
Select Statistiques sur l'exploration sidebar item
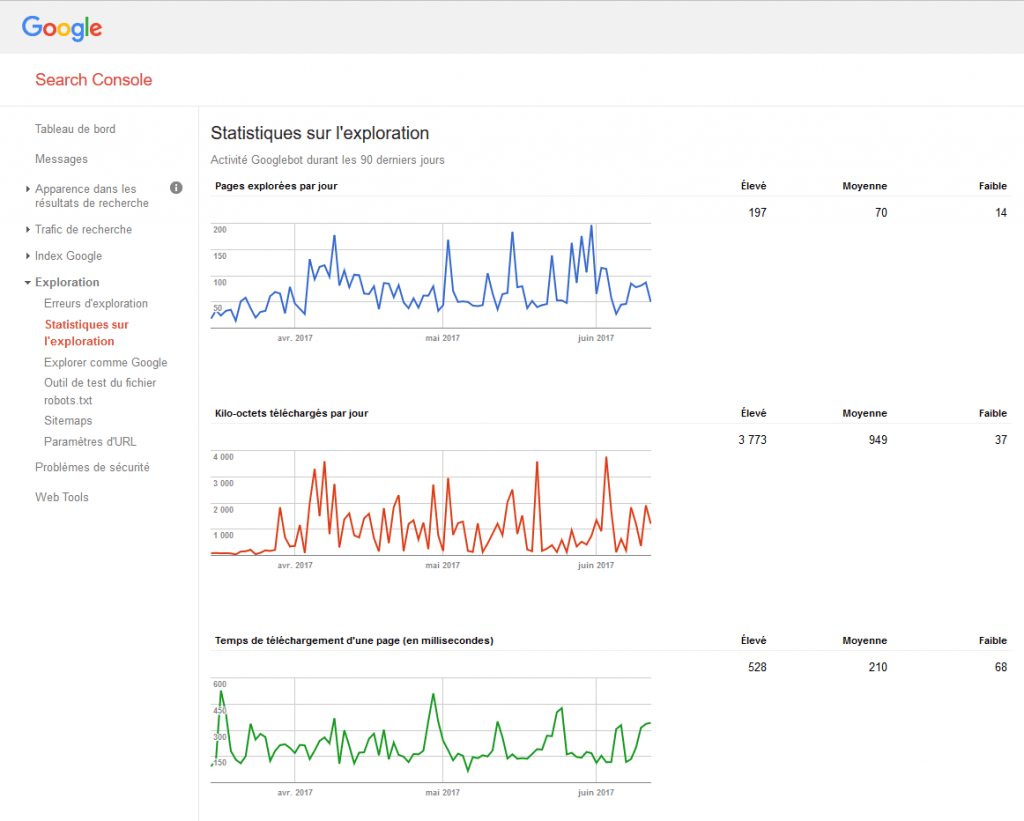point(86,332)
